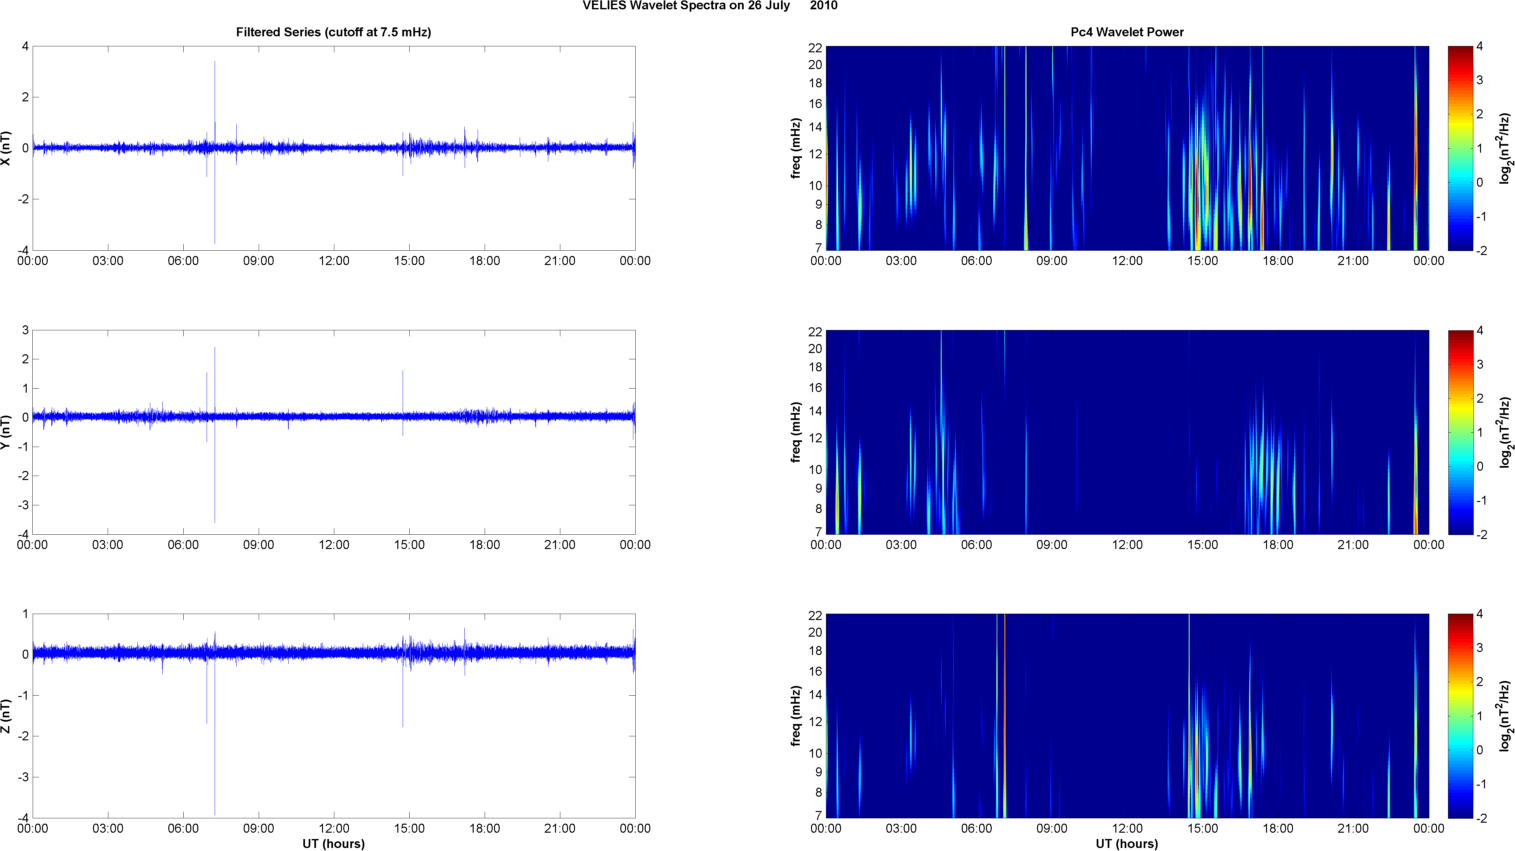Viewport: 1515px width, 851px height.
Task: Click the large X component spike near 07:00
Action: [x=214, y=152]
